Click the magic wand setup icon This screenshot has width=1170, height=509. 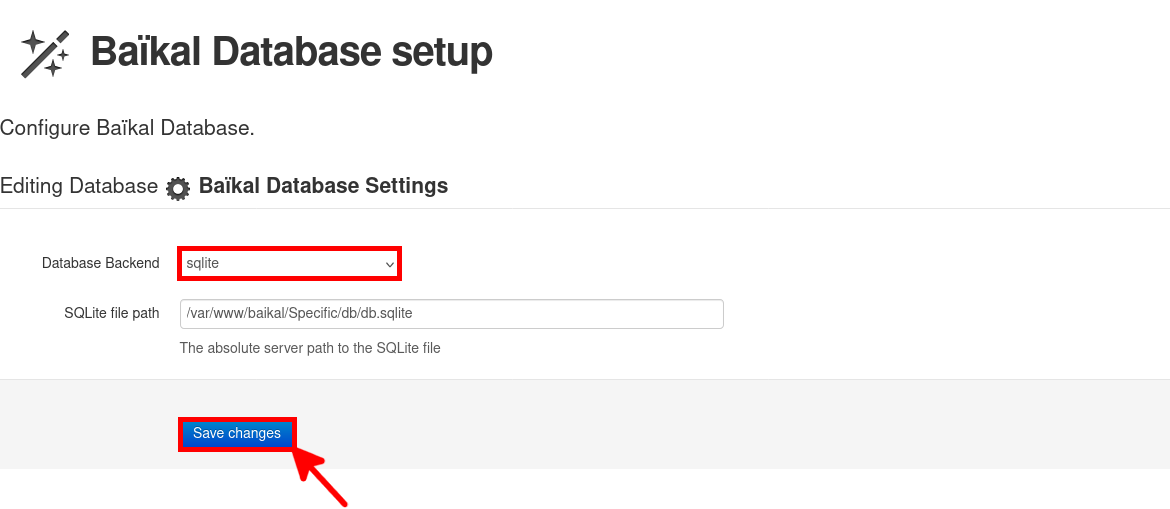click(x=45, y=53)
